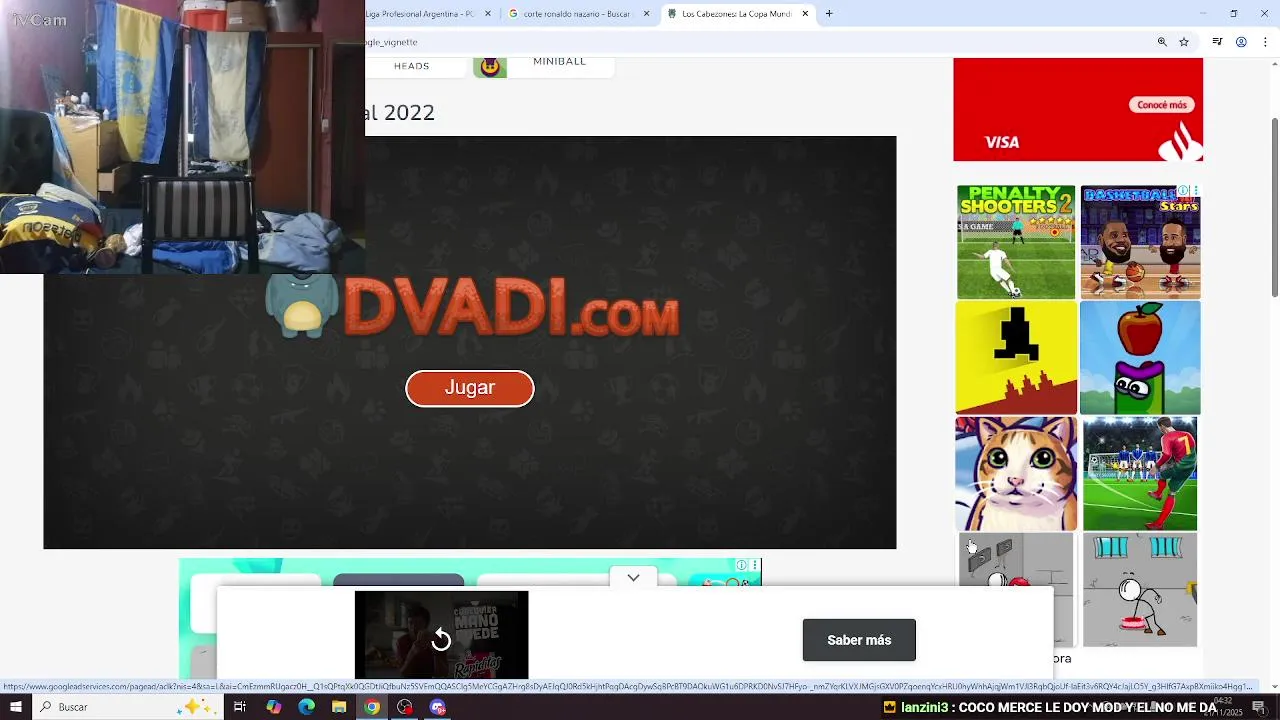Click the taskbar Buscar search box
Image resolution: width=1280 pixels, height=720 pixels.
pyautogui.click(x=127, y=707)
